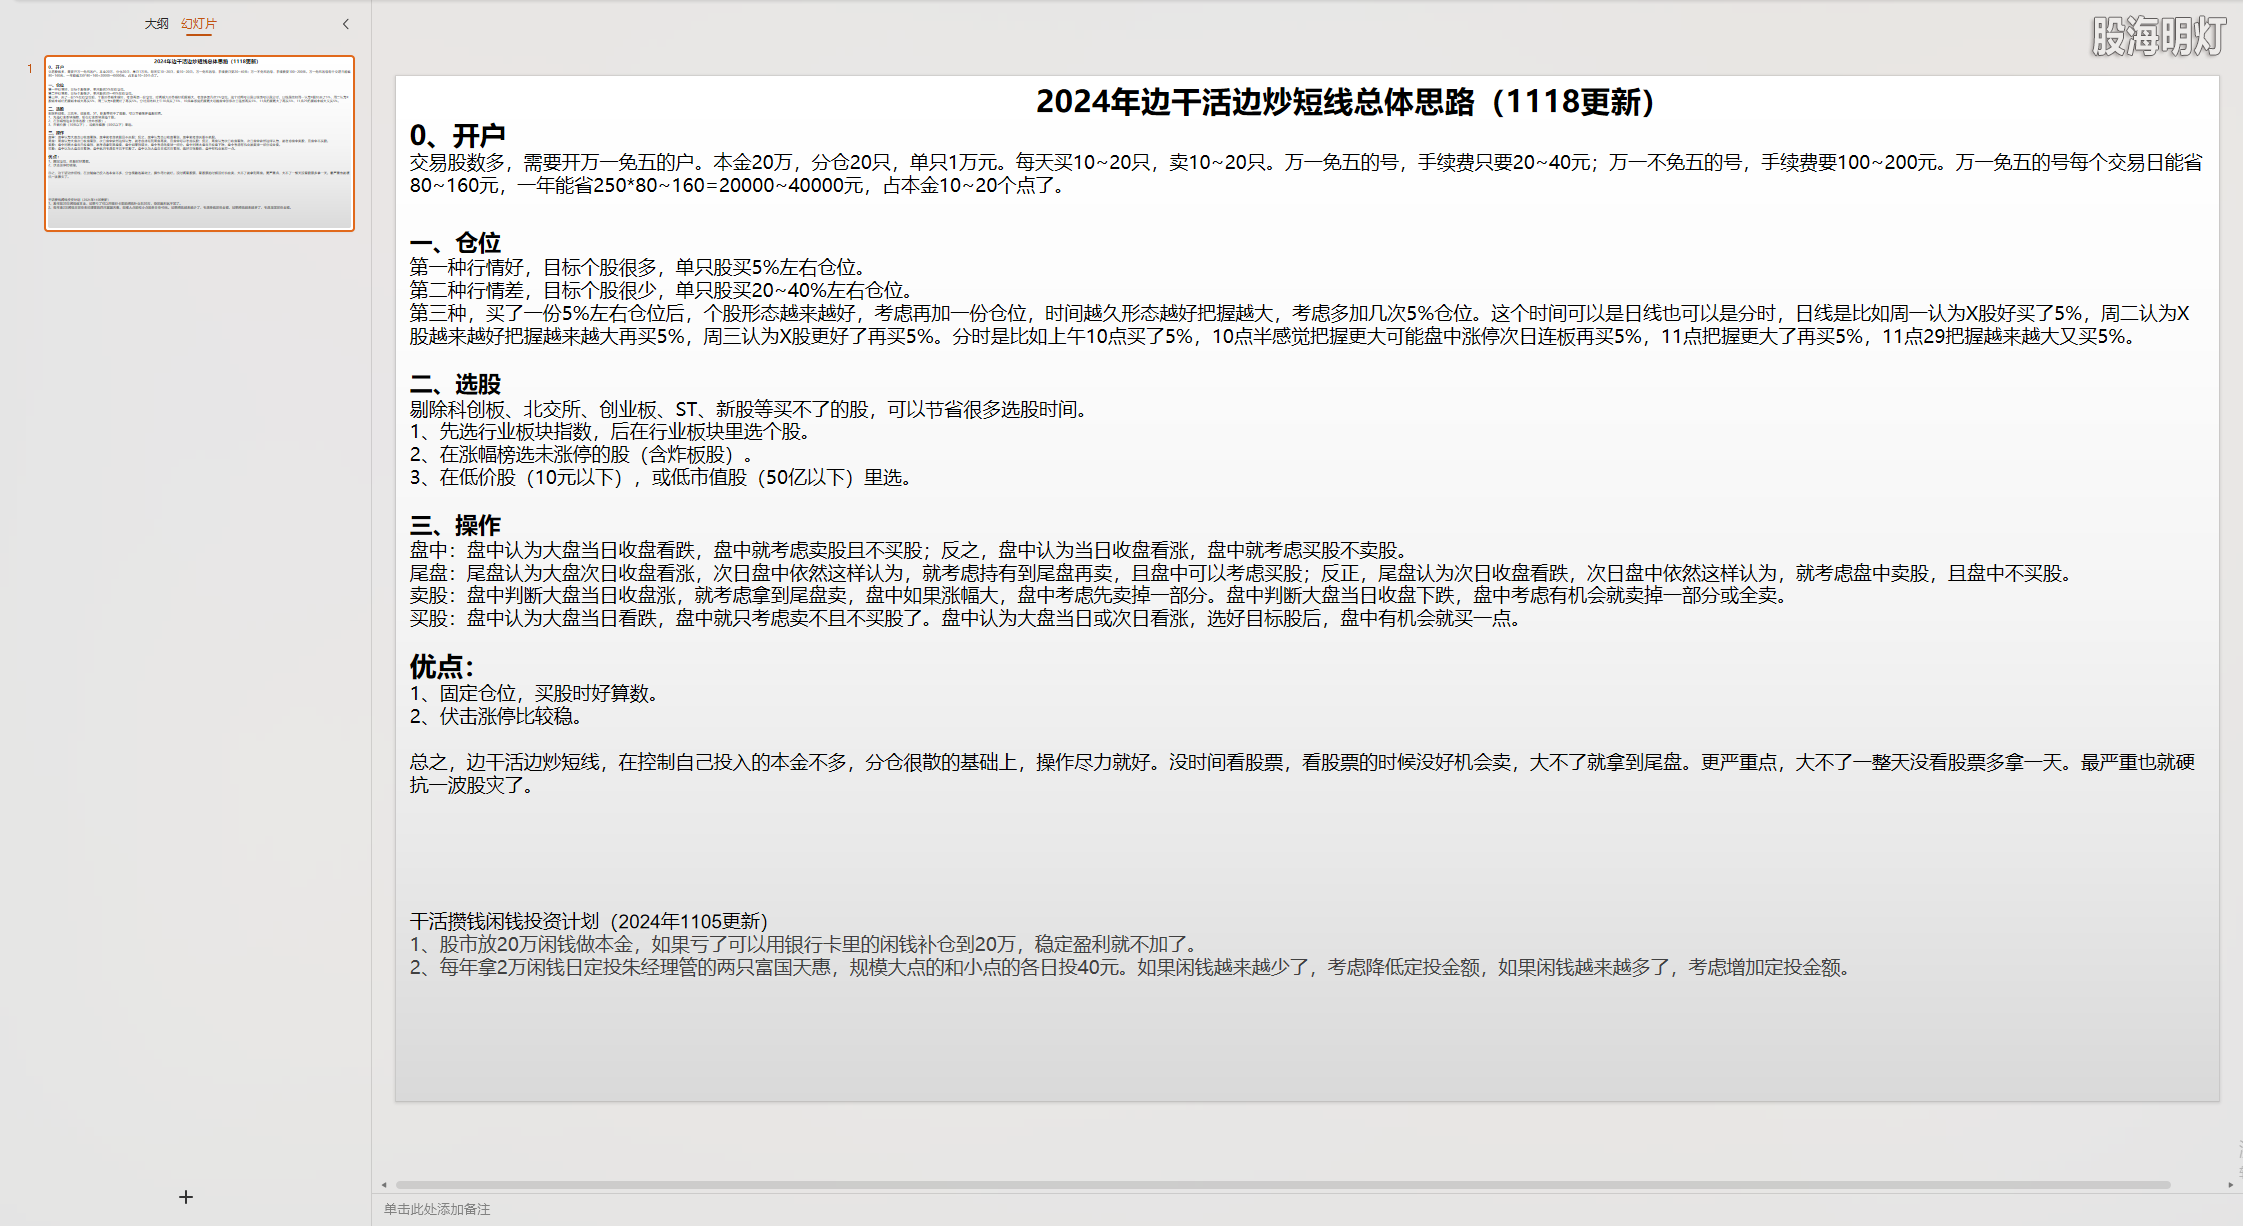
Task: Collapse the slide thumbnail panel
Action: 346,24
